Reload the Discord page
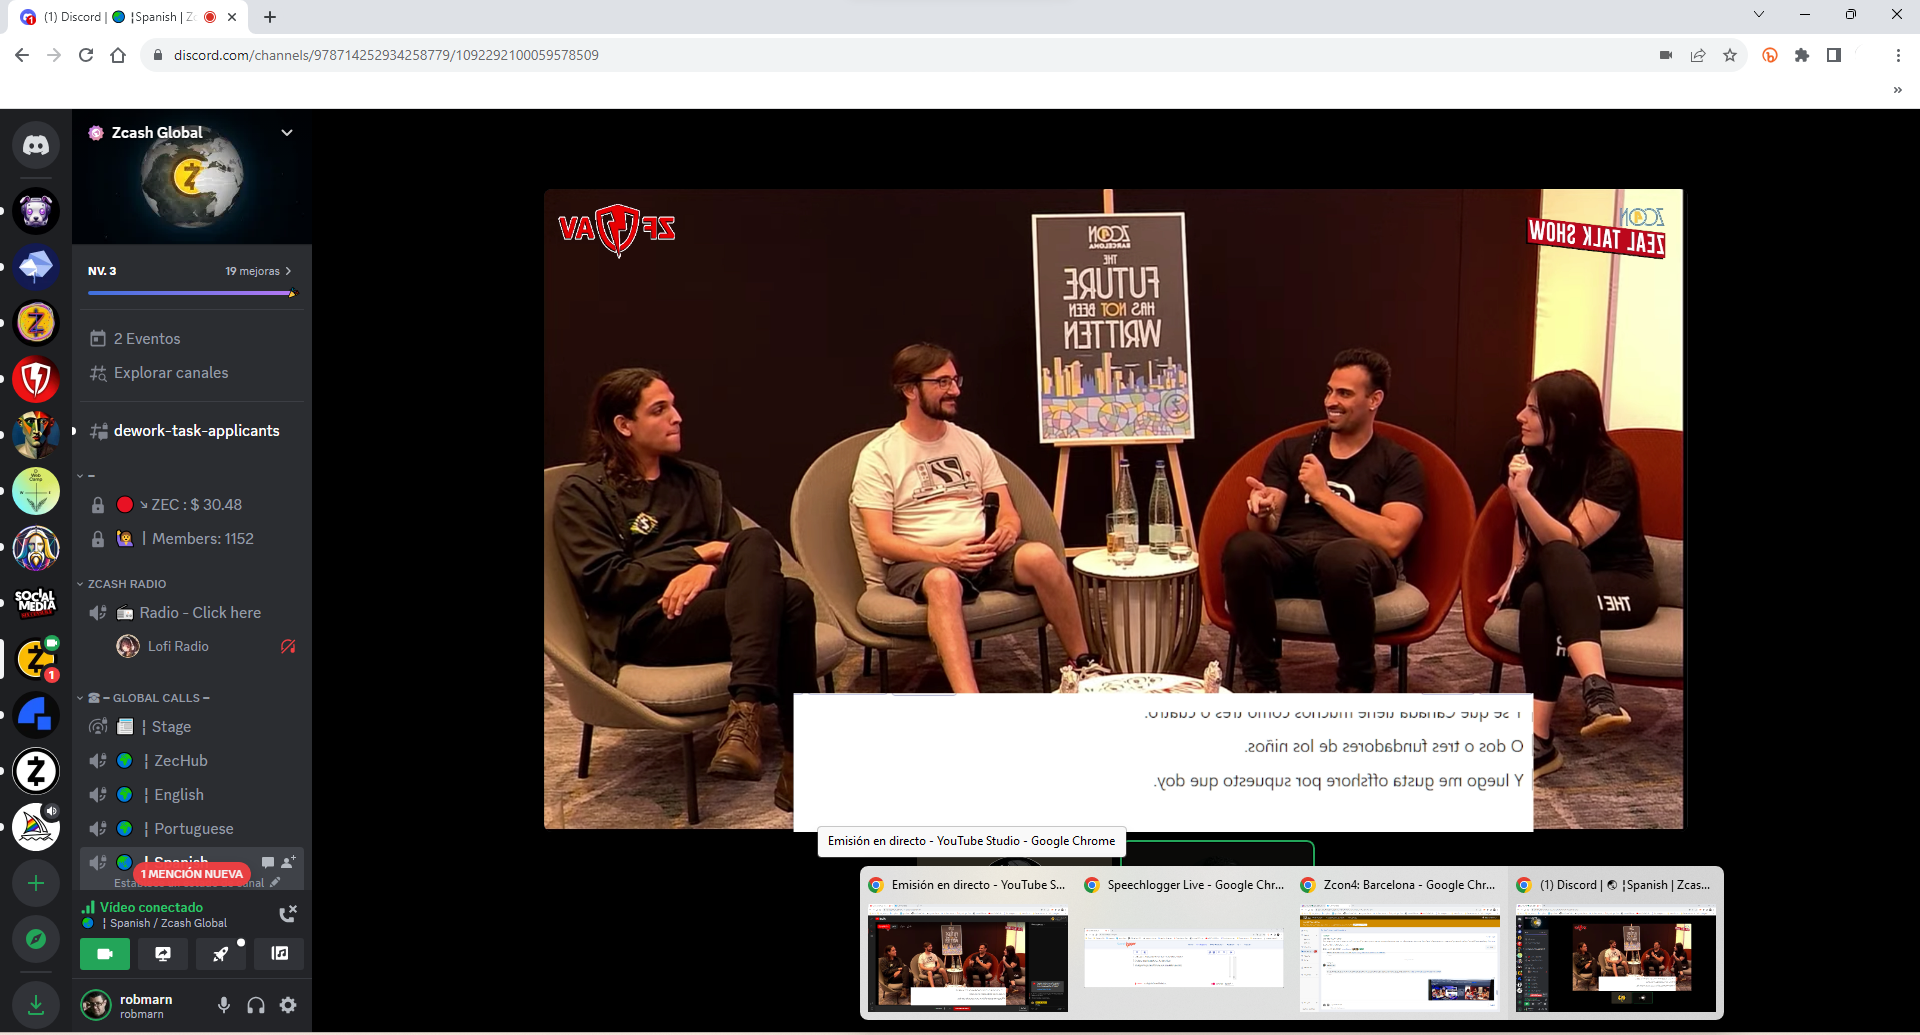Screen dimensions: 1920x1035 click(86, 55)
